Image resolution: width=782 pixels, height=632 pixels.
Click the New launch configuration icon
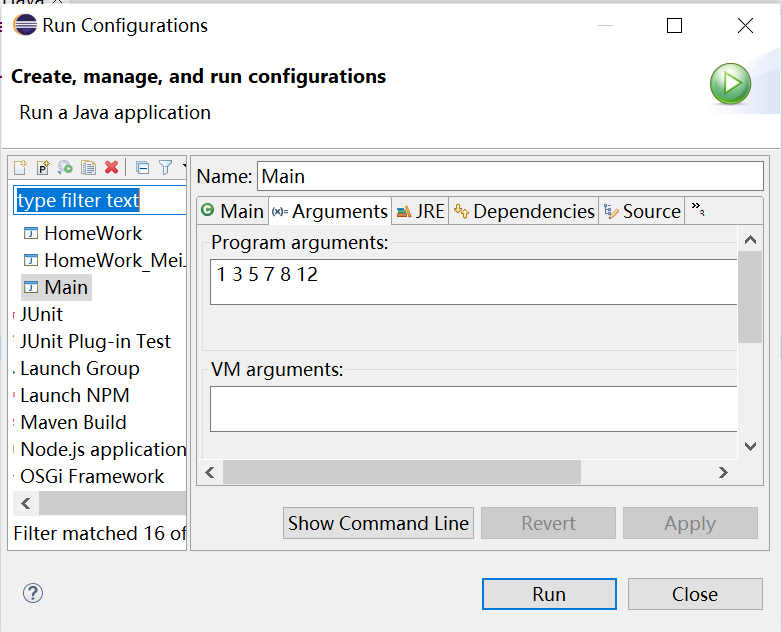tap(20, 168)
